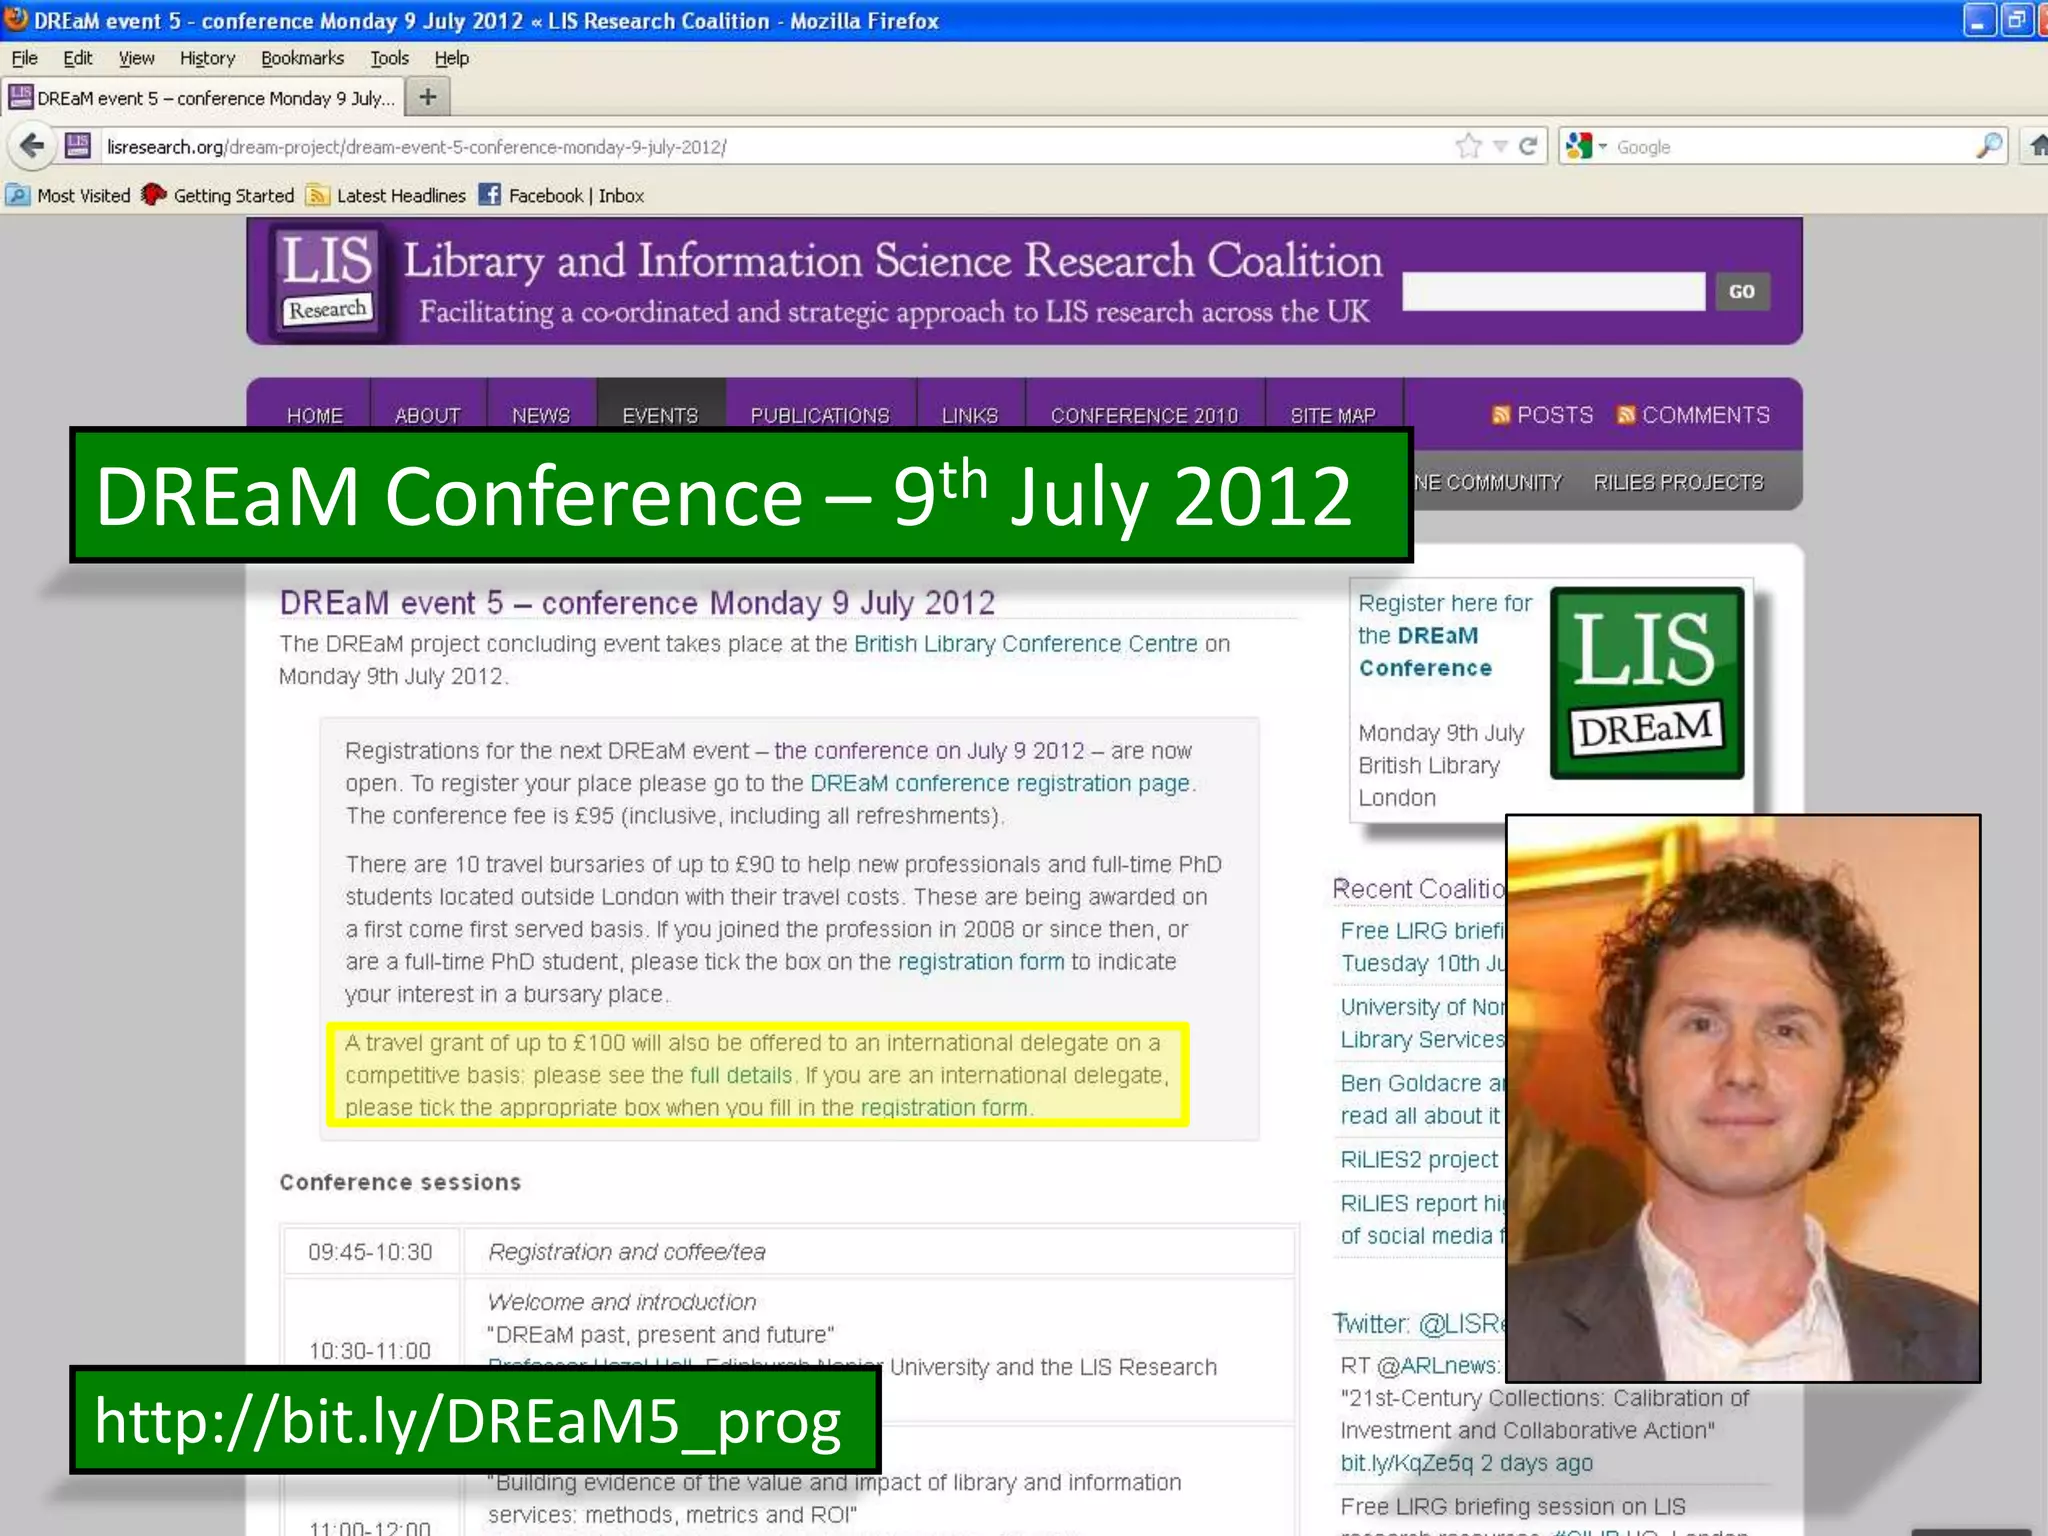The image size is (2048, 1536).
Task: Reload the page with the refresh icon
Action: [1527, 147]
